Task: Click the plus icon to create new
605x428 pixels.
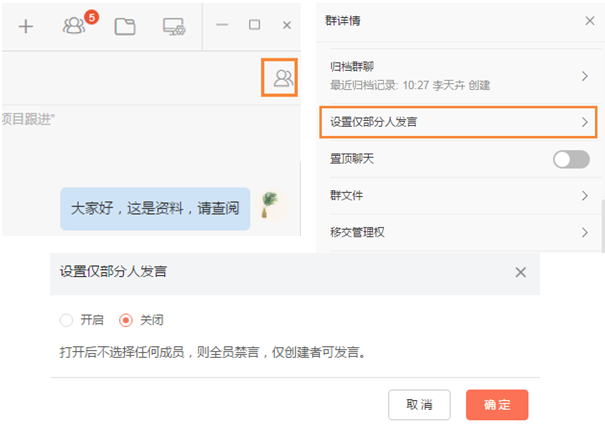Action: click(26, 26)
